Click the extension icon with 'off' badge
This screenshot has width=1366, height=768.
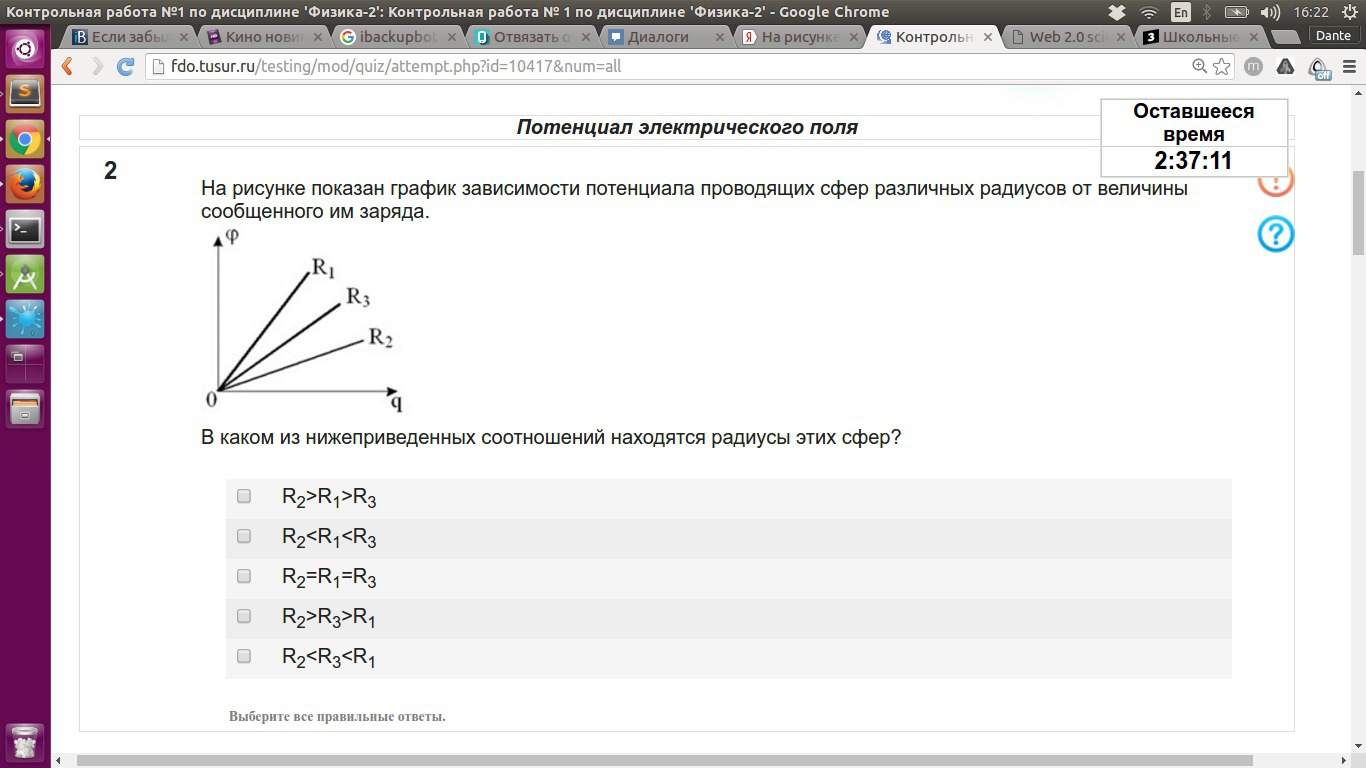click(1319, 68)
